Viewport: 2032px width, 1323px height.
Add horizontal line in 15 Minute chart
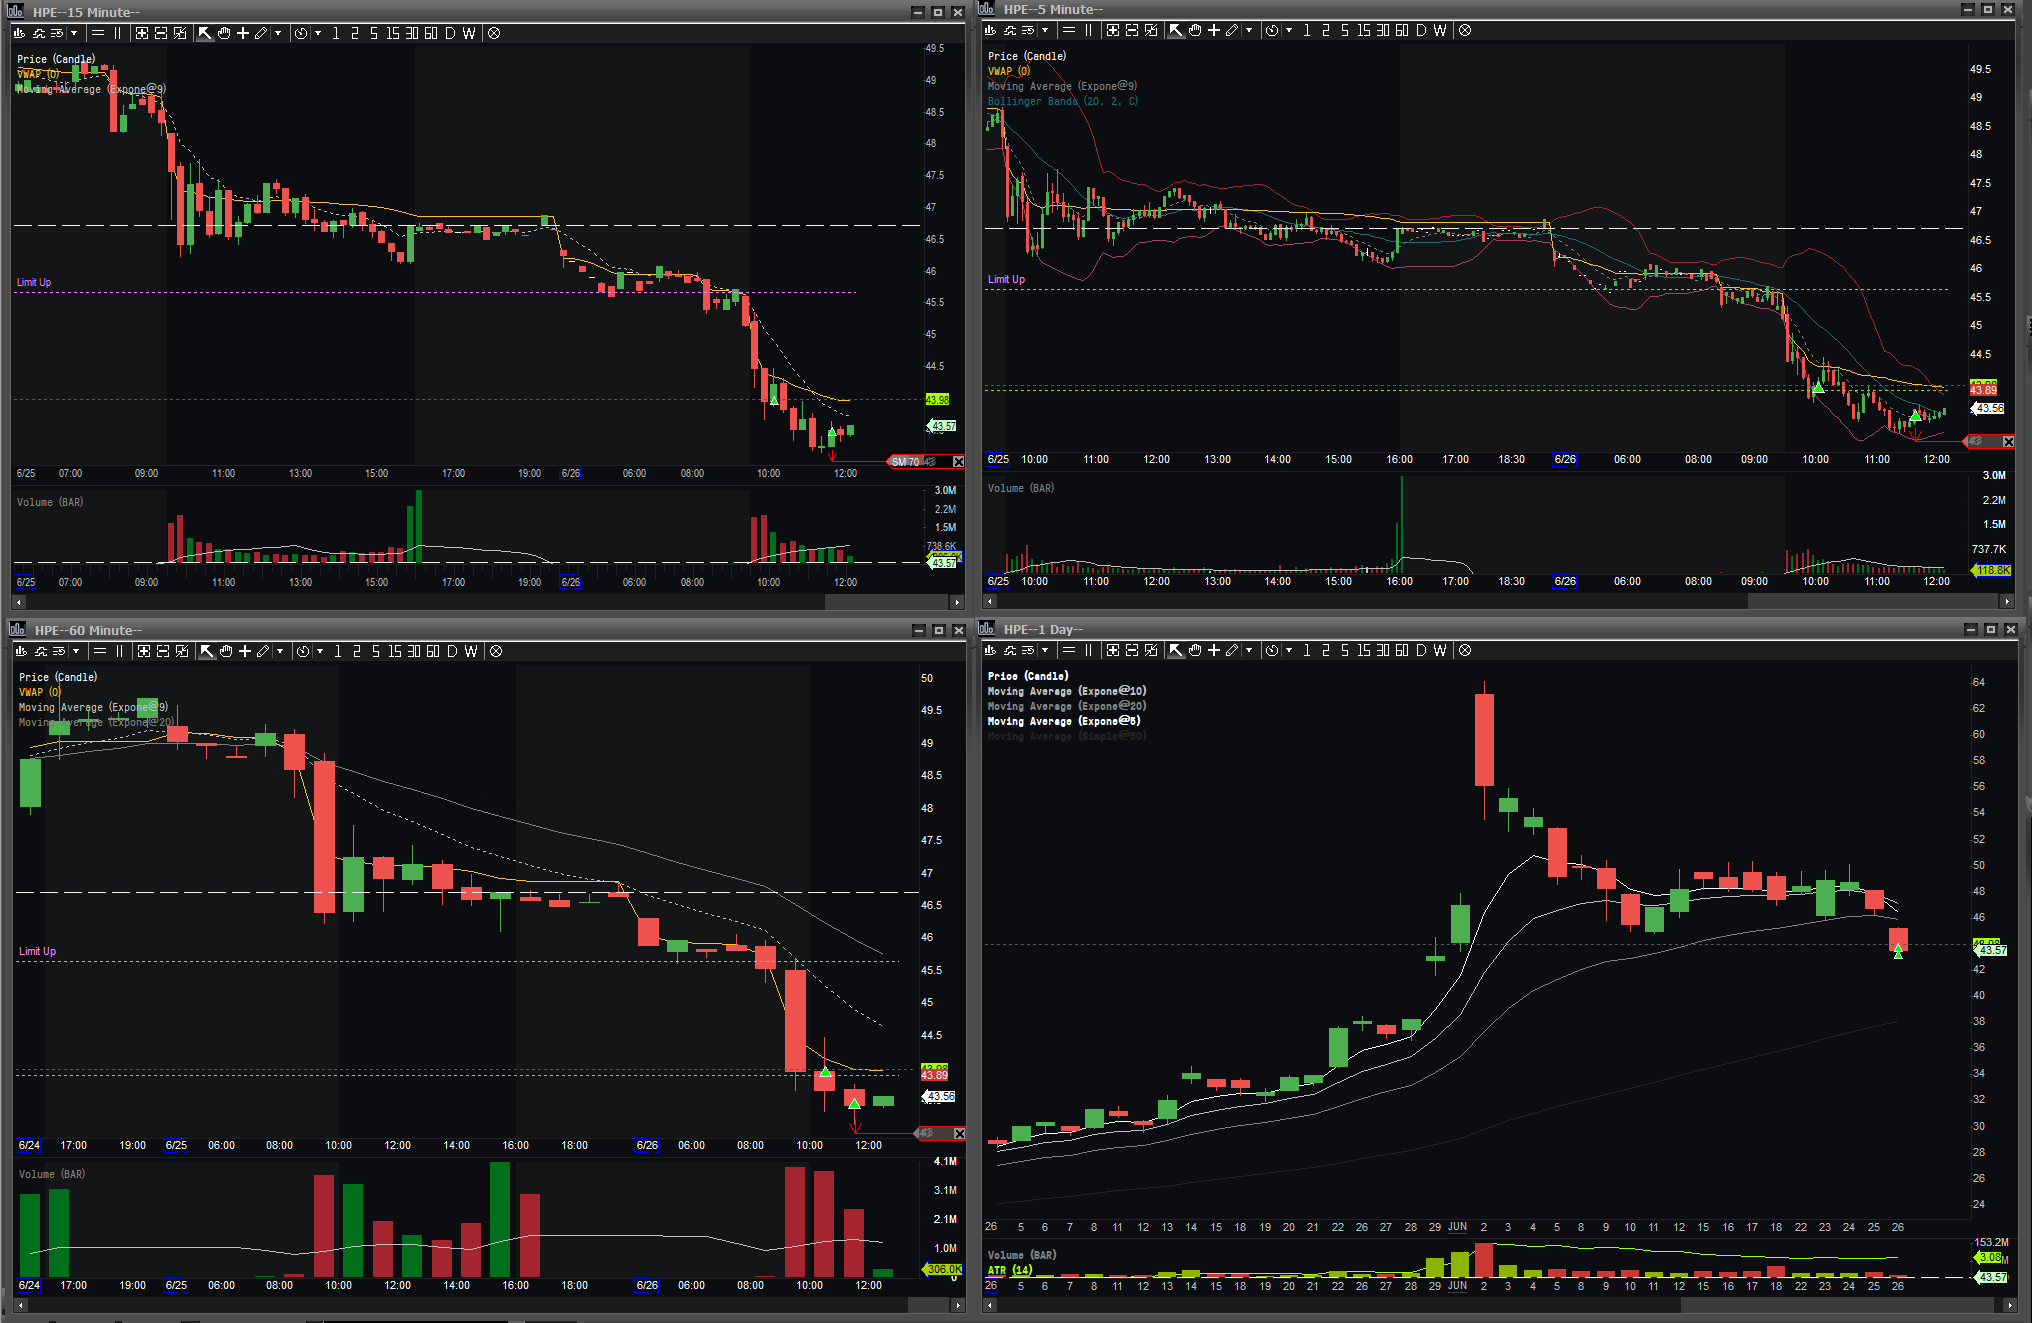pos(98,33)
